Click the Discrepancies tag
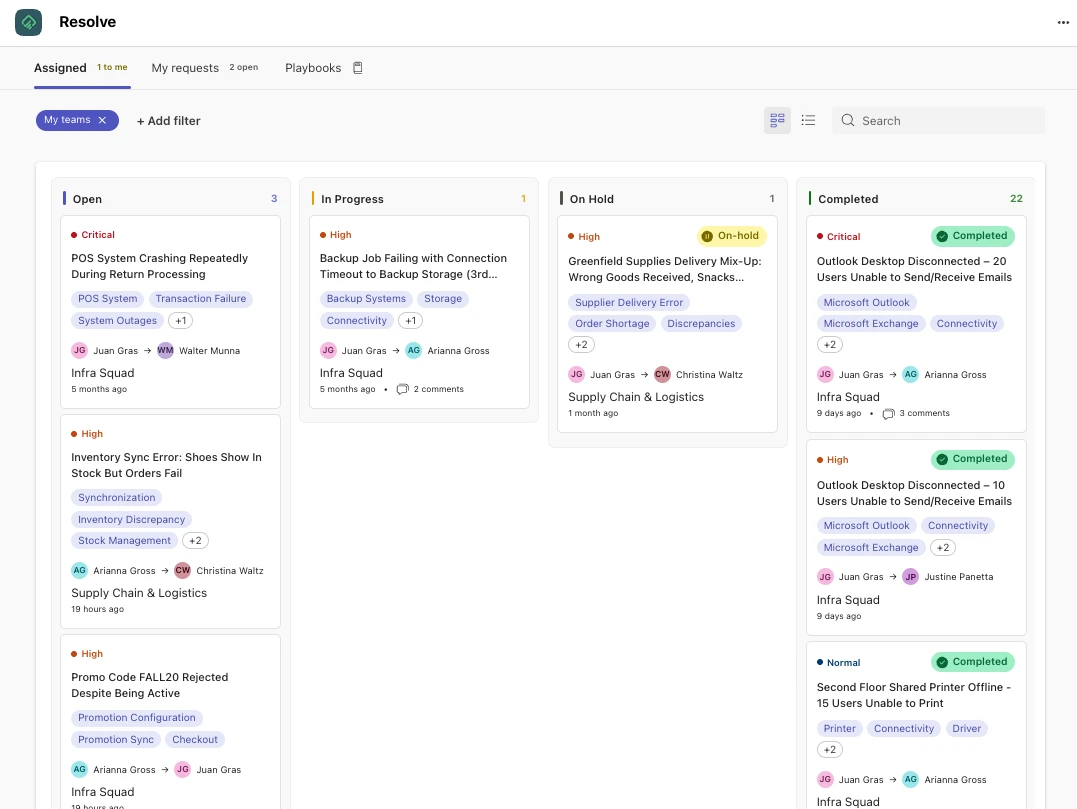 coord(701,323)
